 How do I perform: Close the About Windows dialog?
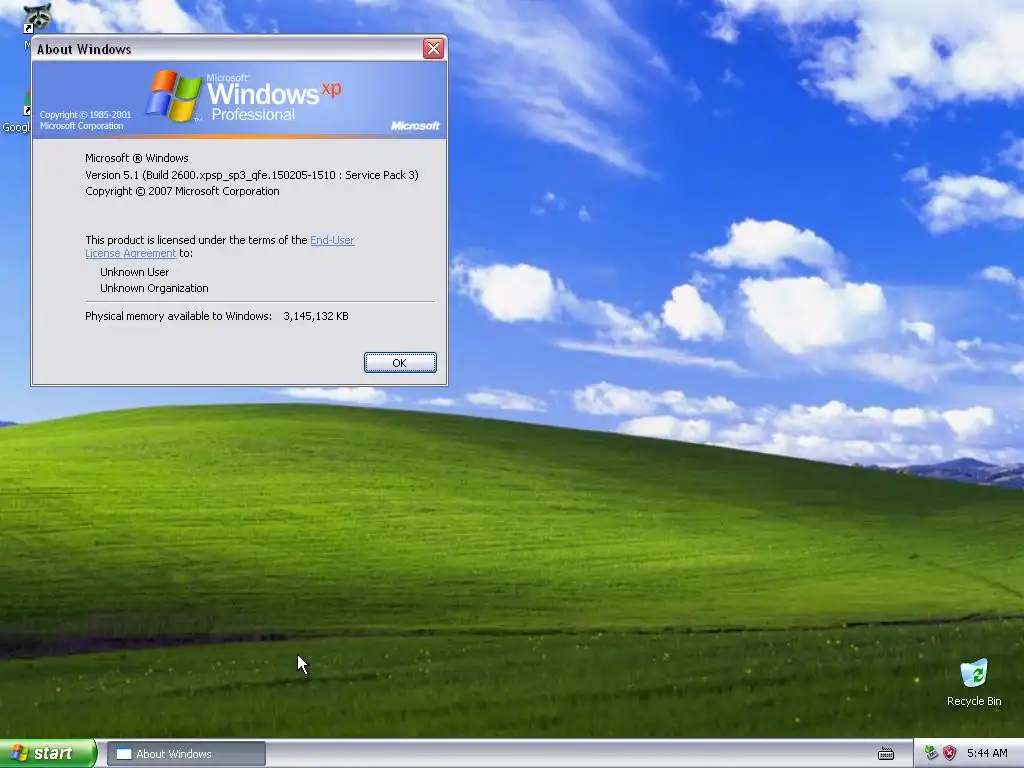pyautogui.click(x=433, y=48)
